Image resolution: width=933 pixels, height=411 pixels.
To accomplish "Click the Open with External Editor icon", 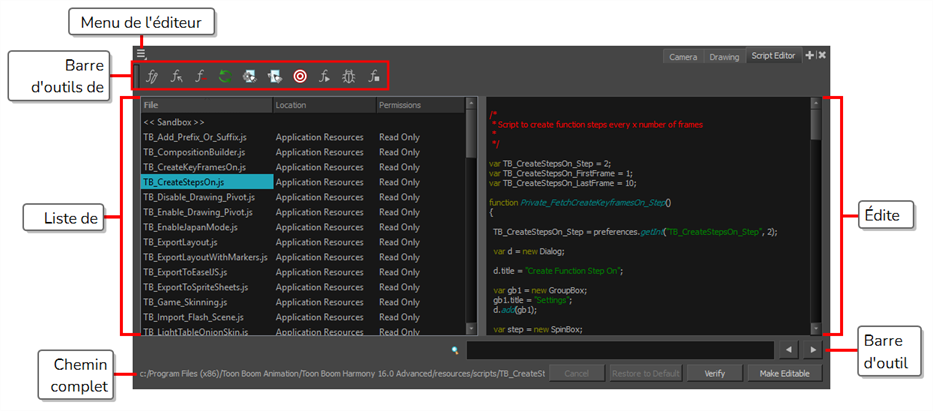I will pos(274,76).
